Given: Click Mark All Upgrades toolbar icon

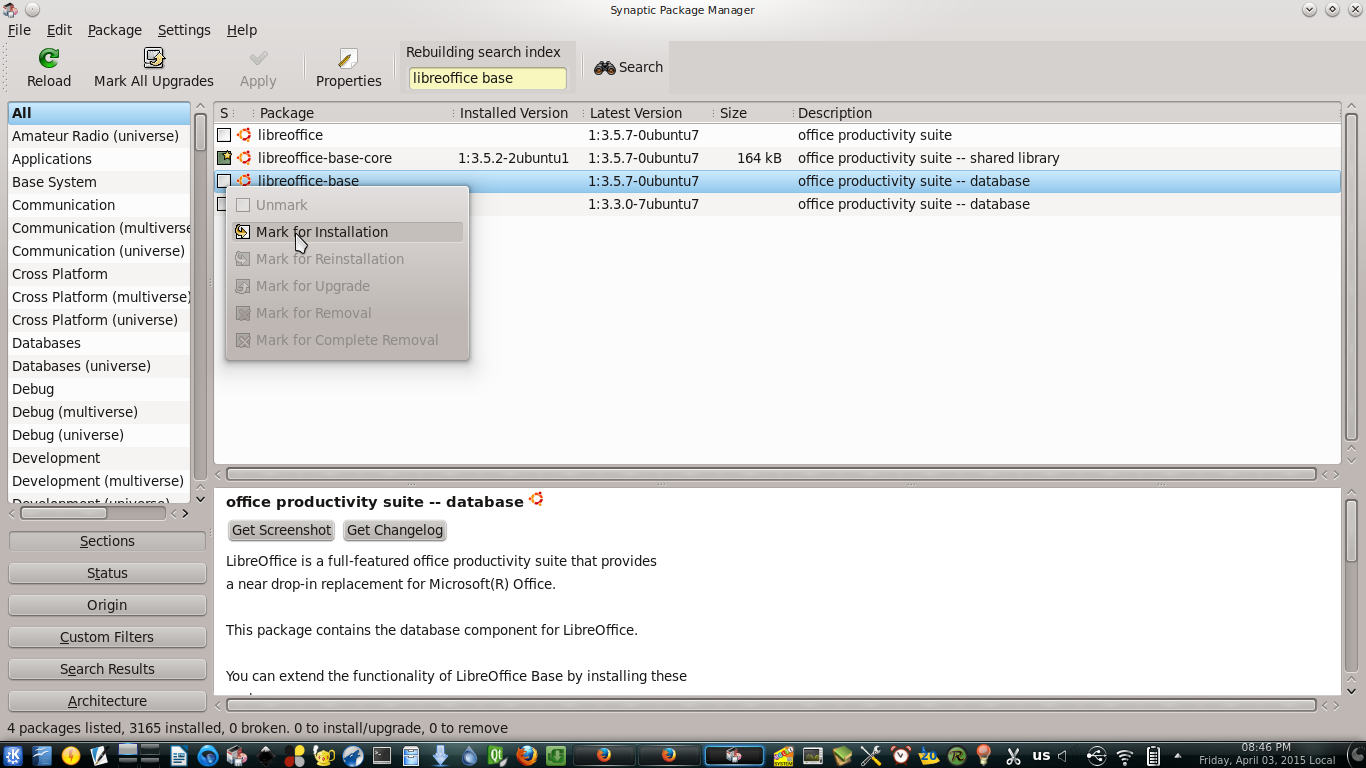Looking at the screenshot, I should pos(154,58).
